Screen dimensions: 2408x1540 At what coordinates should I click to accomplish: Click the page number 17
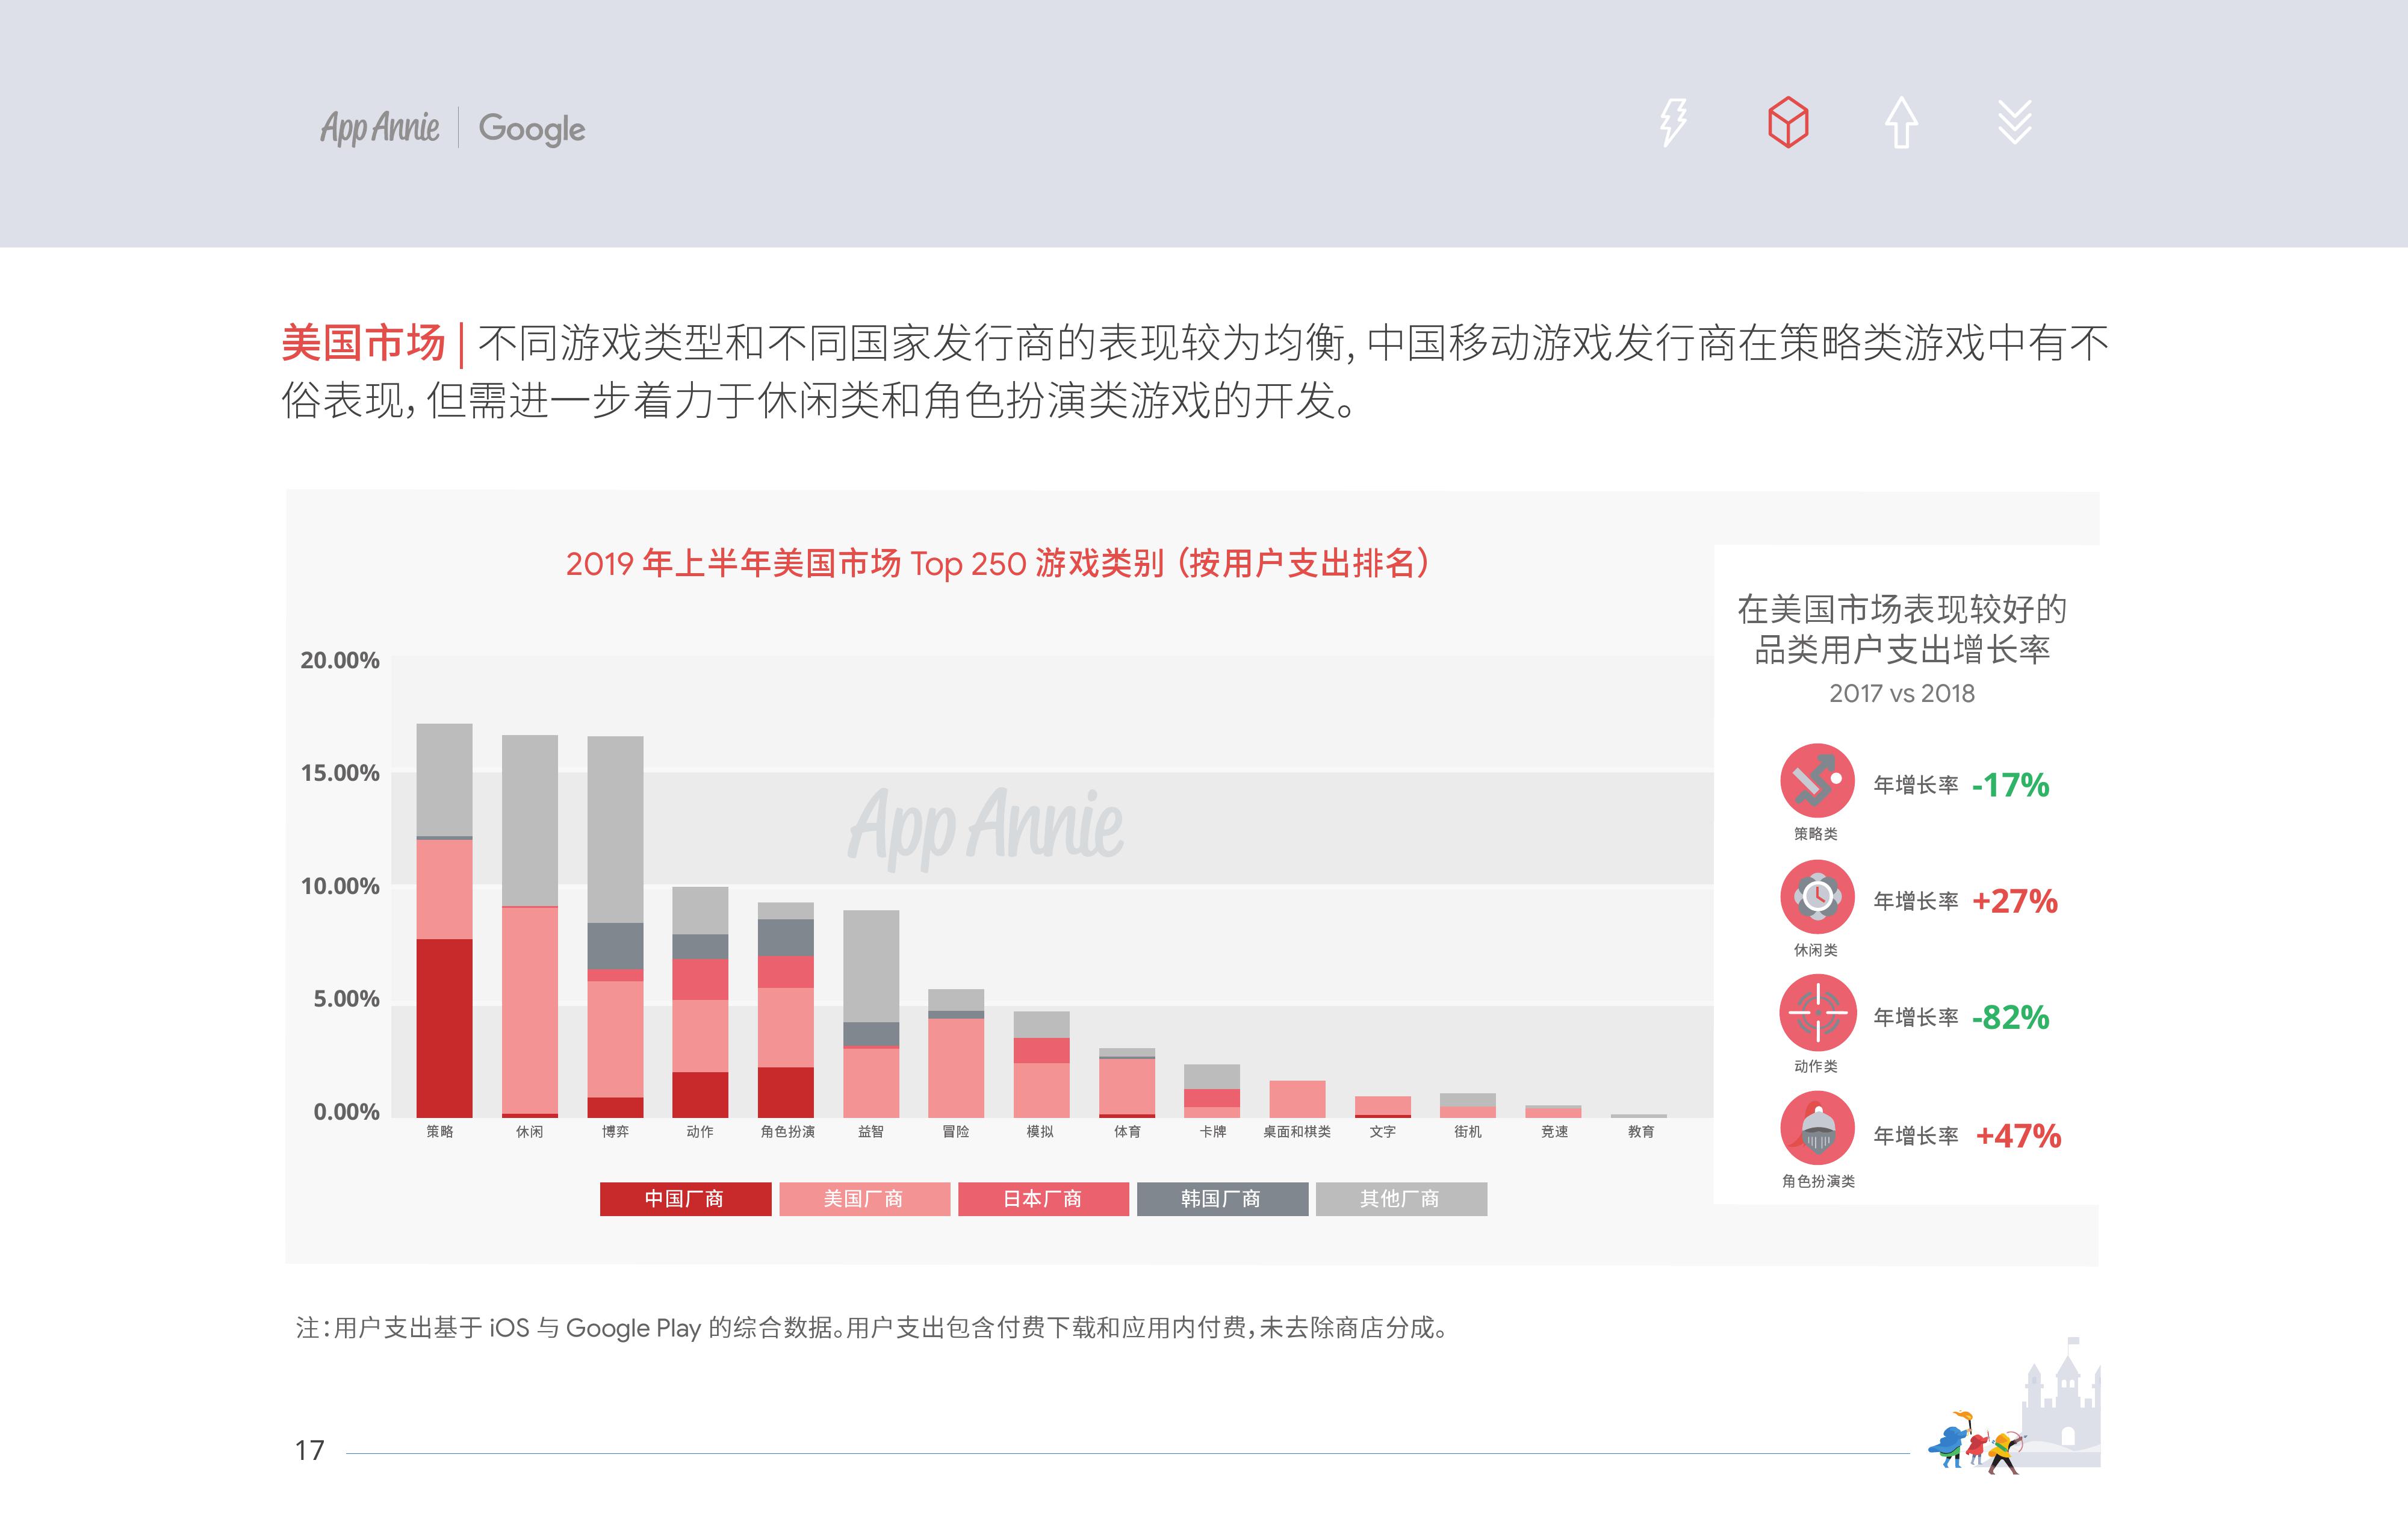pos(309,1450)
